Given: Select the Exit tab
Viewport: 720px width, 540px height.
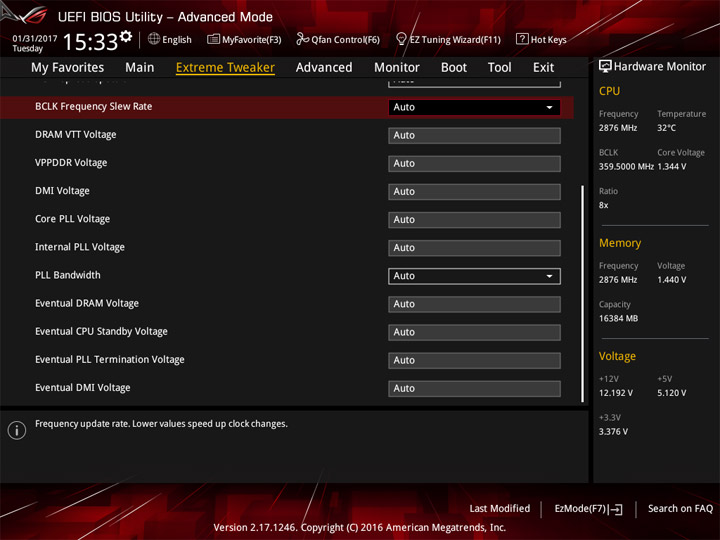Looking at the screenshot, I should pyautogui.click(x=543, y=68).
